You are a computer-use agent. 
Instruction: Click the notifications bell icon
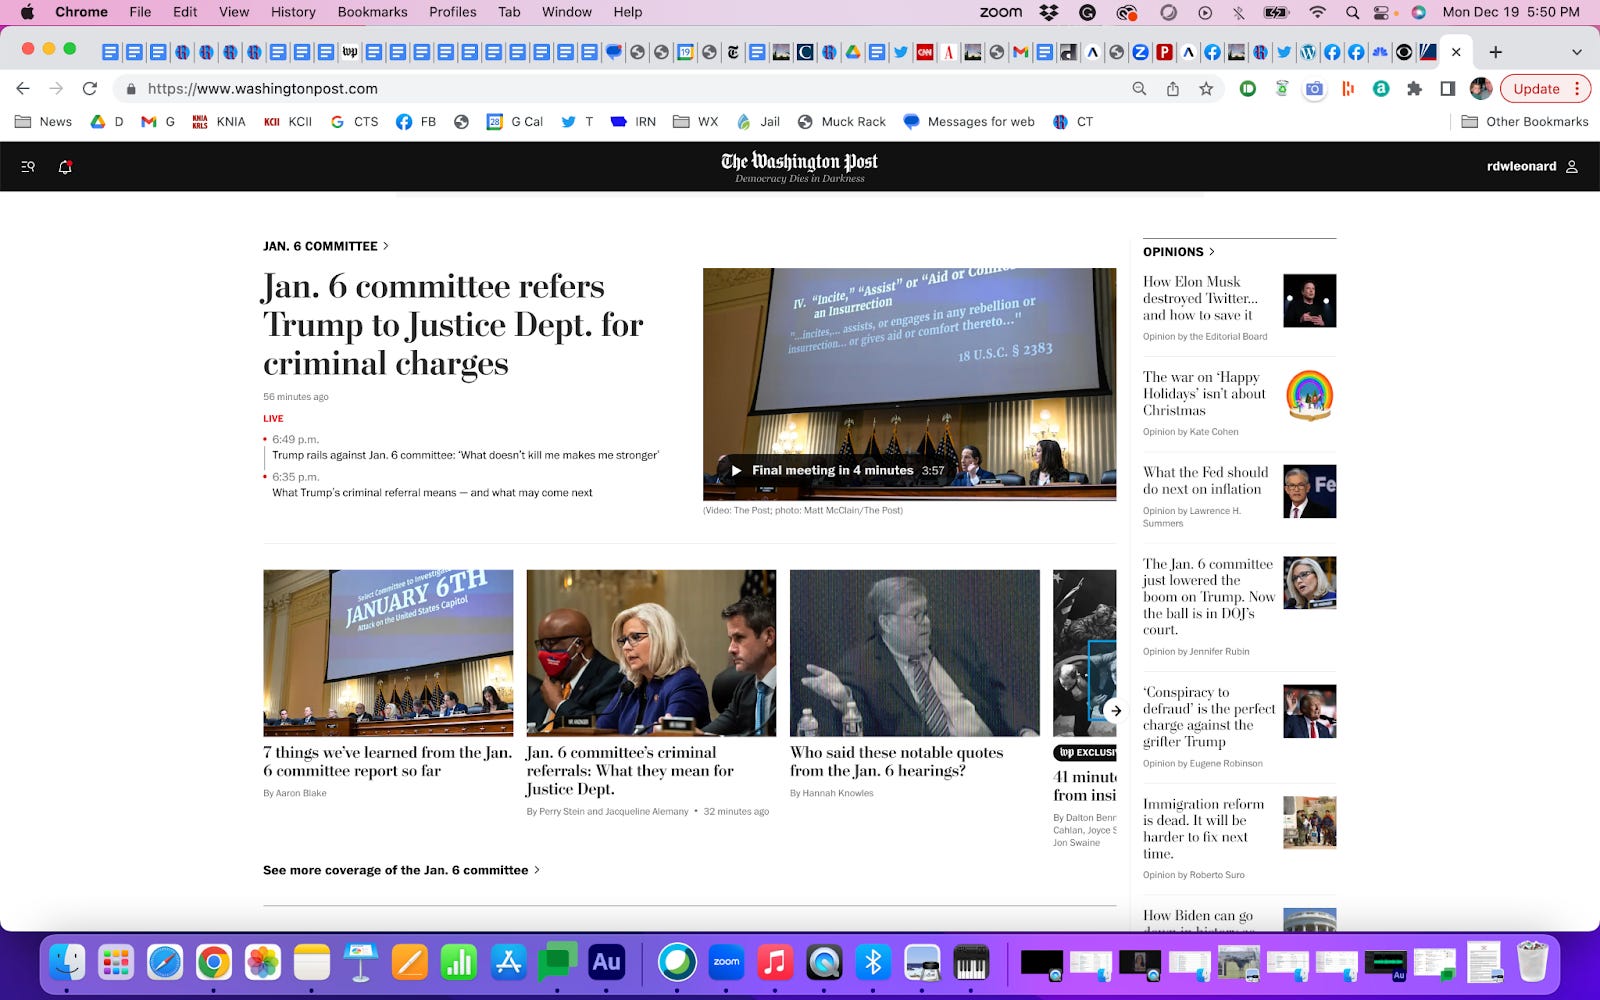coord(65,167)
